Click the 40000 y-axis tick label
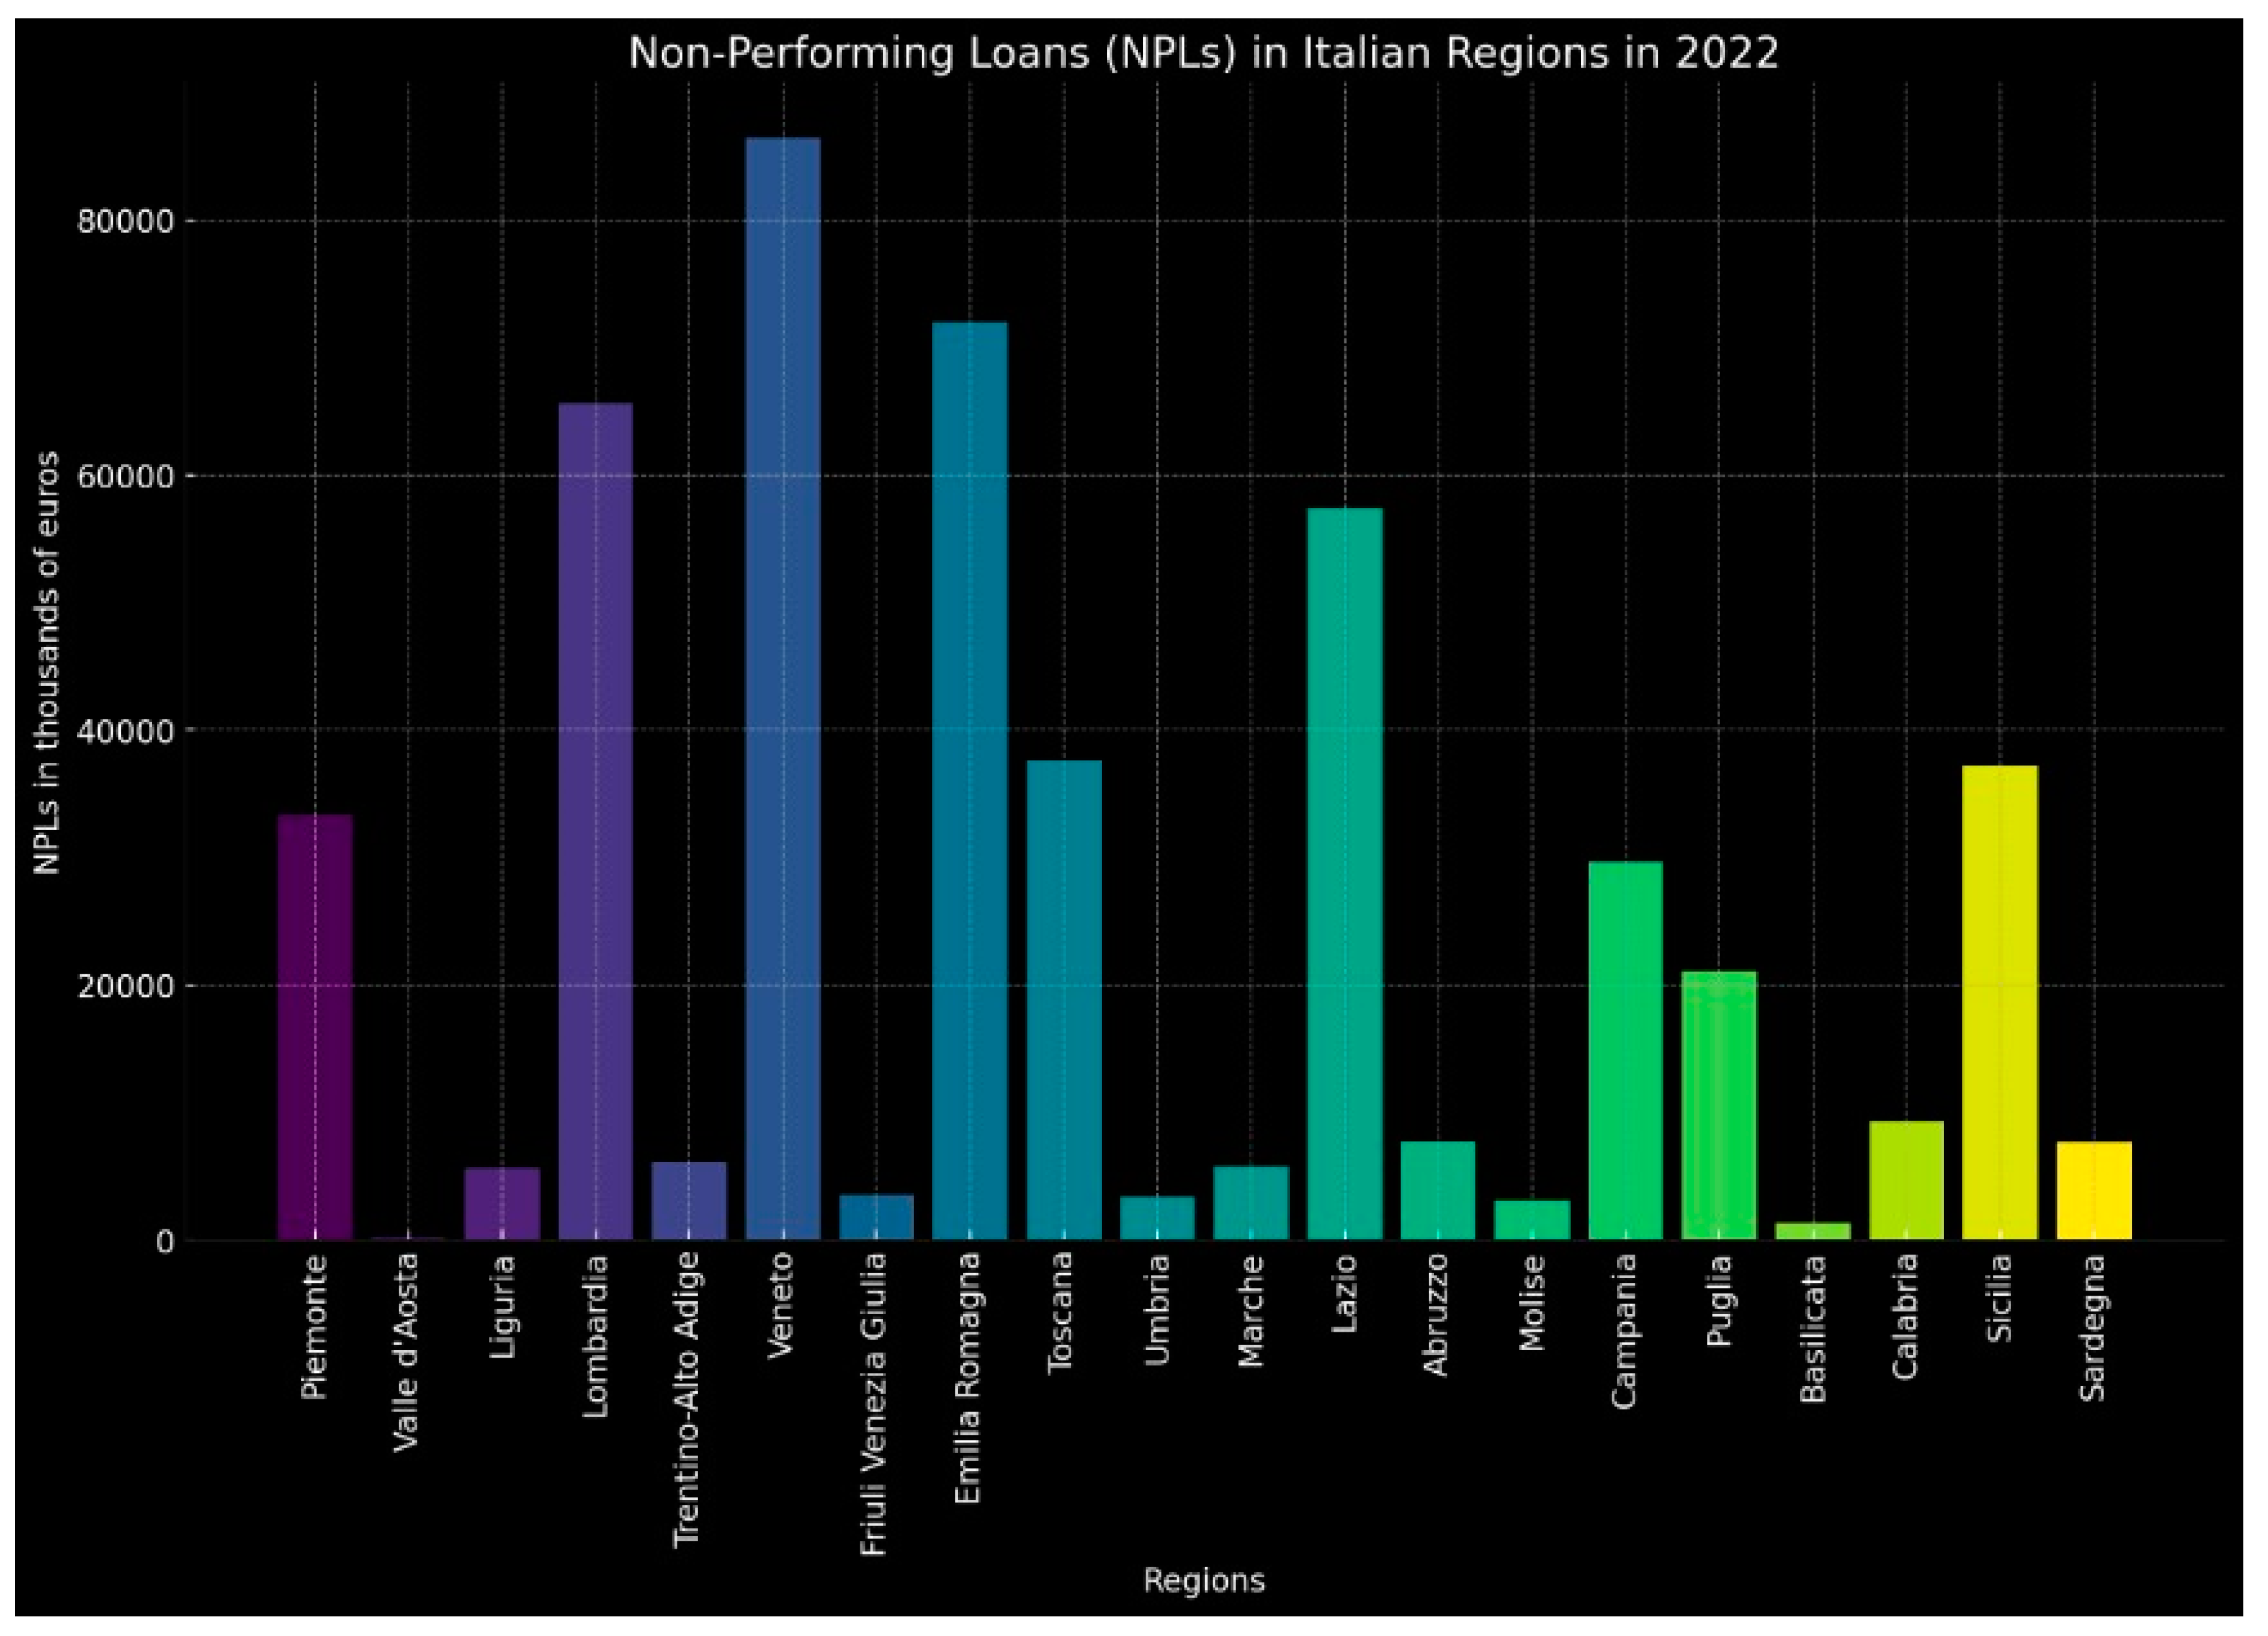Screen dimensions: 2268x1636 pos(126,731)
